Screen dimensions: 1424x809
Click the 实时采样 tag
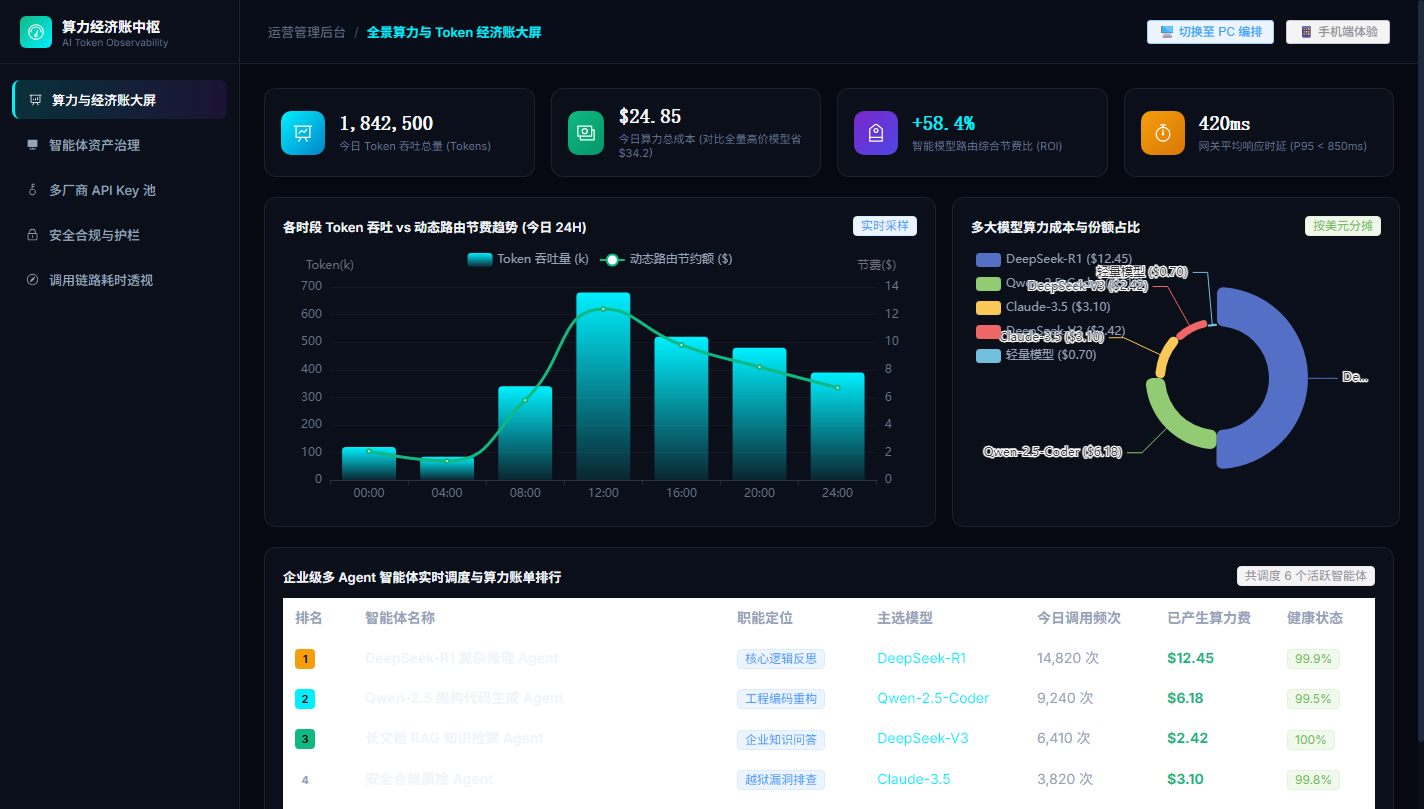(885, 226)
